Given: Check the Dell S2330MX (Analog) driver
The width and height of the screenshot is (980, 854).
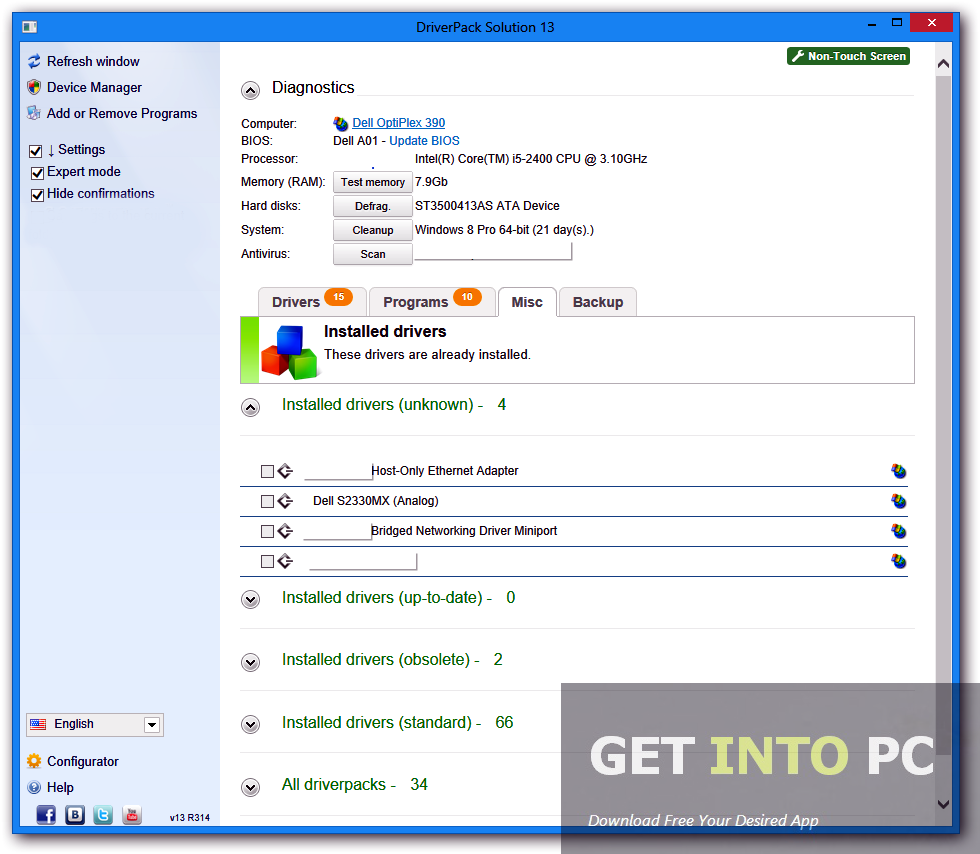Looking at the screenshot, I should tap(268, 501).
